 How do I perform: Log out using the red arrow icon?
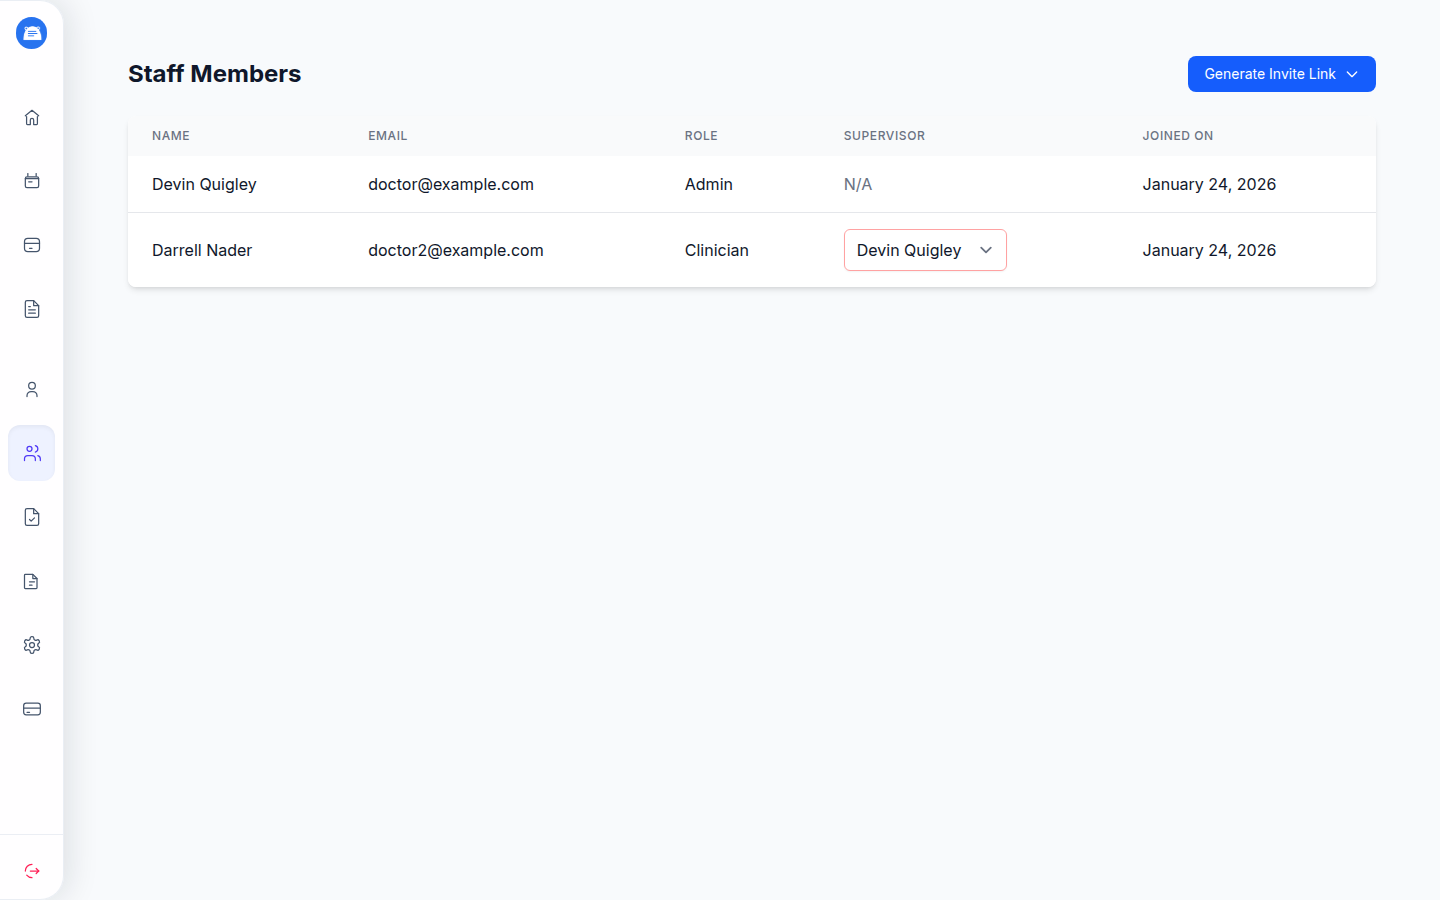pos(31,870)
